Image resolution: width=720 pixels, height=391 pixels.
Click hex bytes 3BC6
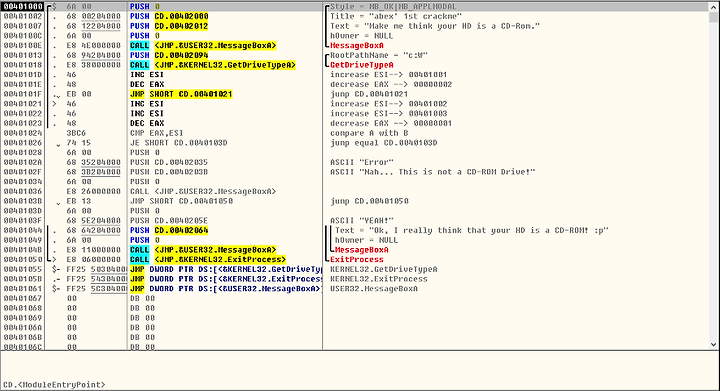click(x=76, y=133)
